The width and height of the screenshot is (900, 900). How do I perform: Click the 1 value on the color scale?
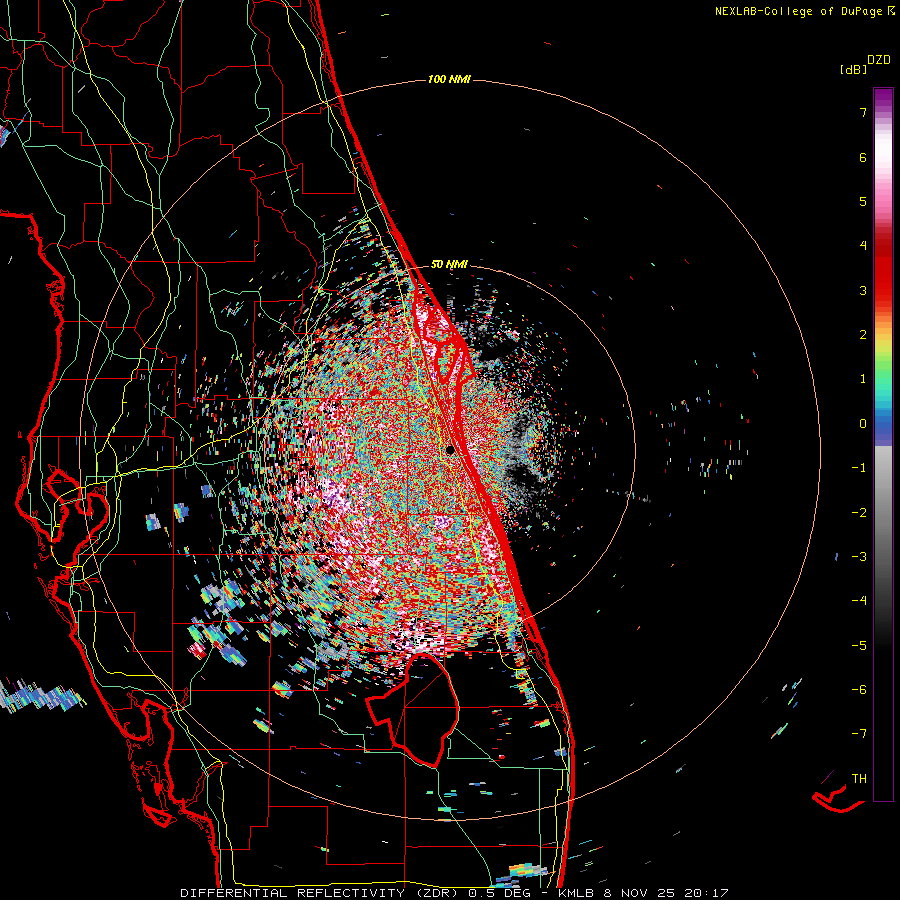point(863,379)
